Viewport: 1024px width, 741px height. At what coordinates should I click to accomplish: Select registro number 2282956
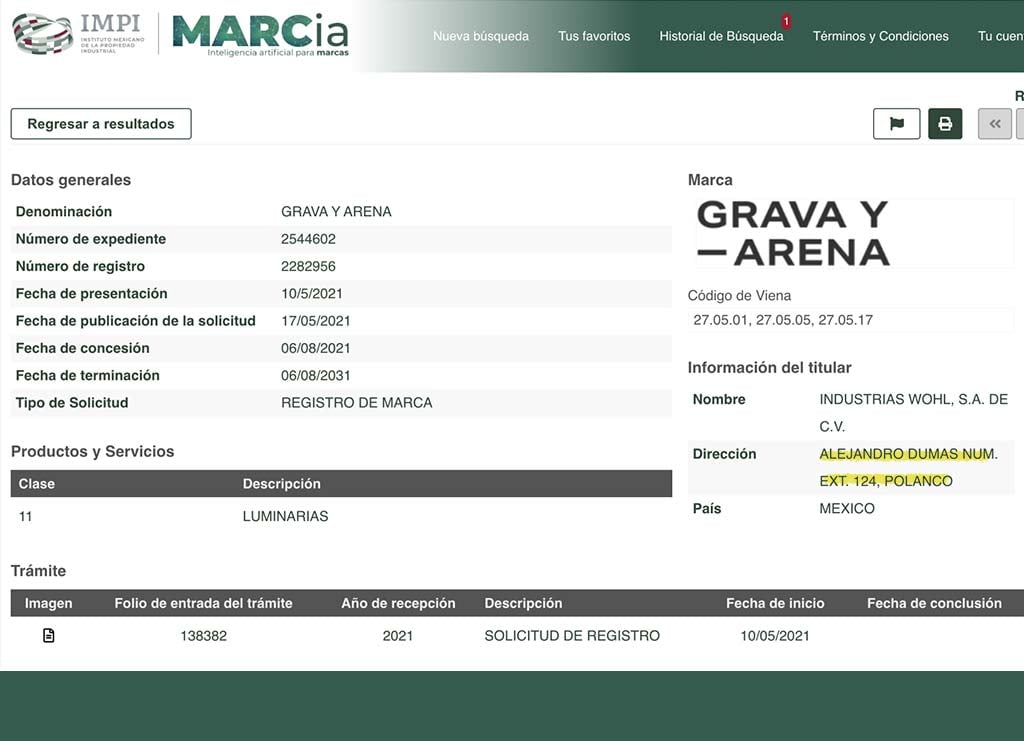[x=308, y=266]
